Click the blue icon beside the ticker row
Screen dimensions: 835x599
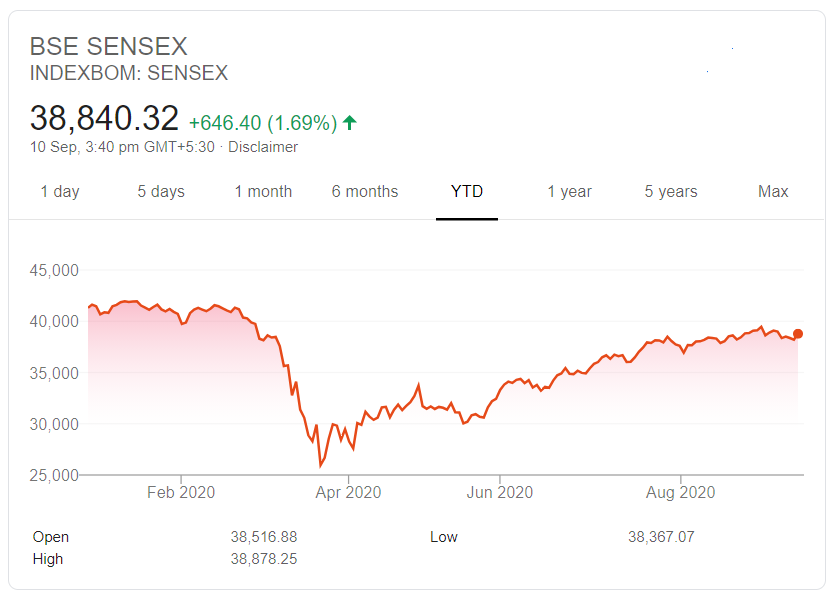(x=706, y=71)
